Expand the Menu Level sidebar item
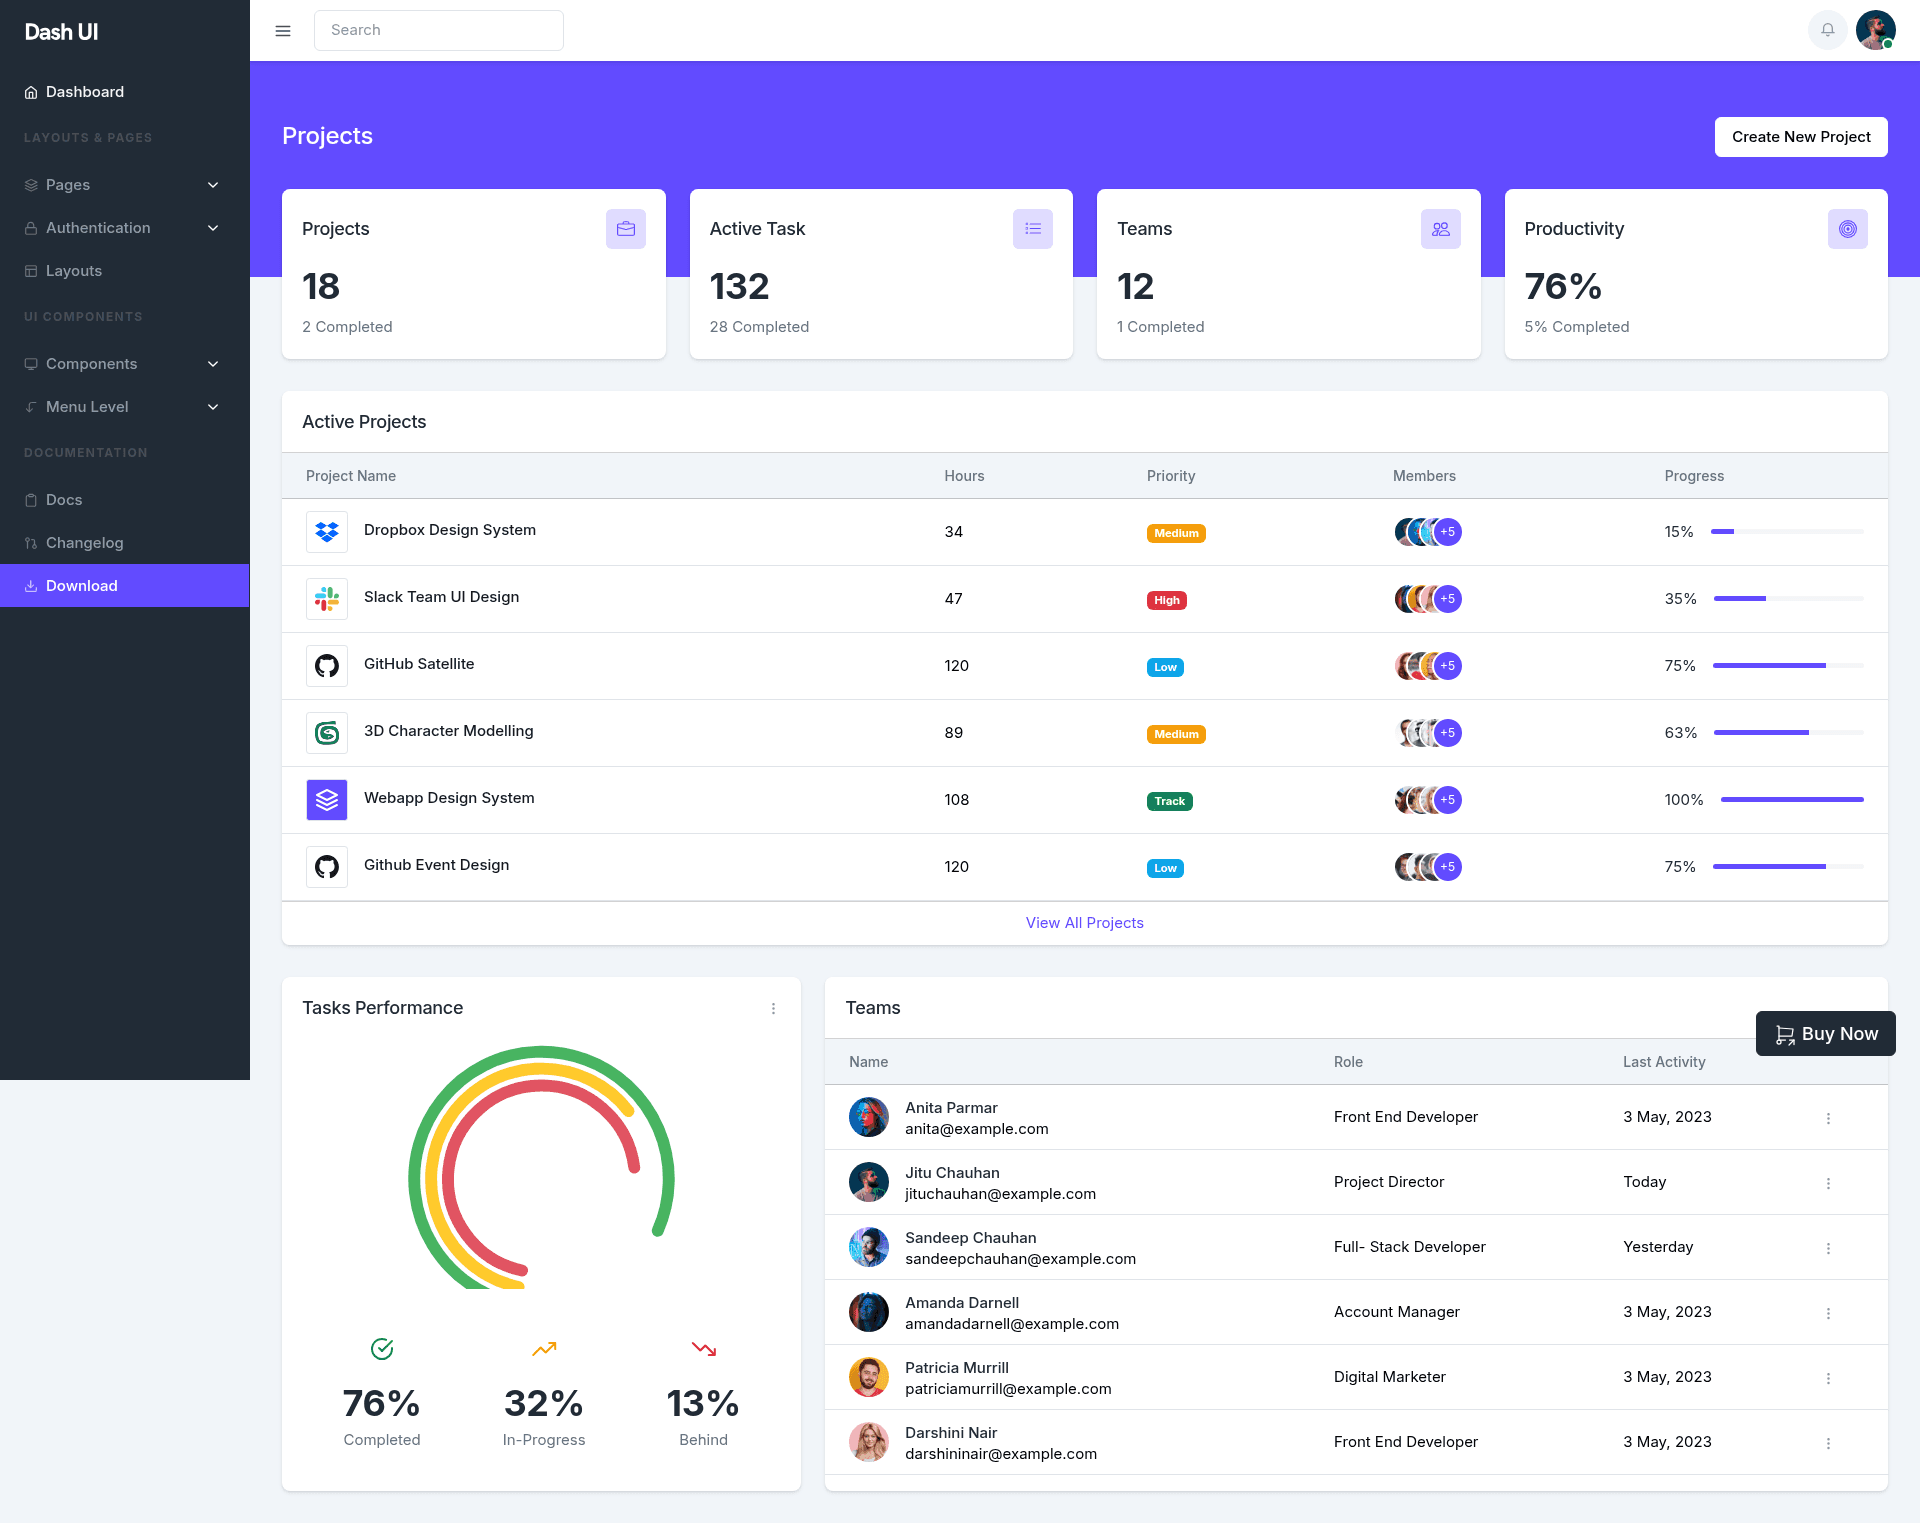1920x1523 pixels. (x=125, y=407)
